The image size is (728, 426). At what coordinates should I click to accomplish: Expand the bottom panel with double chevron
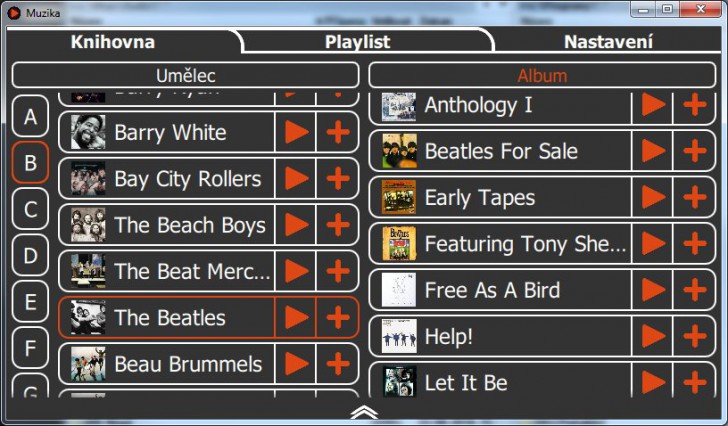pos(364,412)
